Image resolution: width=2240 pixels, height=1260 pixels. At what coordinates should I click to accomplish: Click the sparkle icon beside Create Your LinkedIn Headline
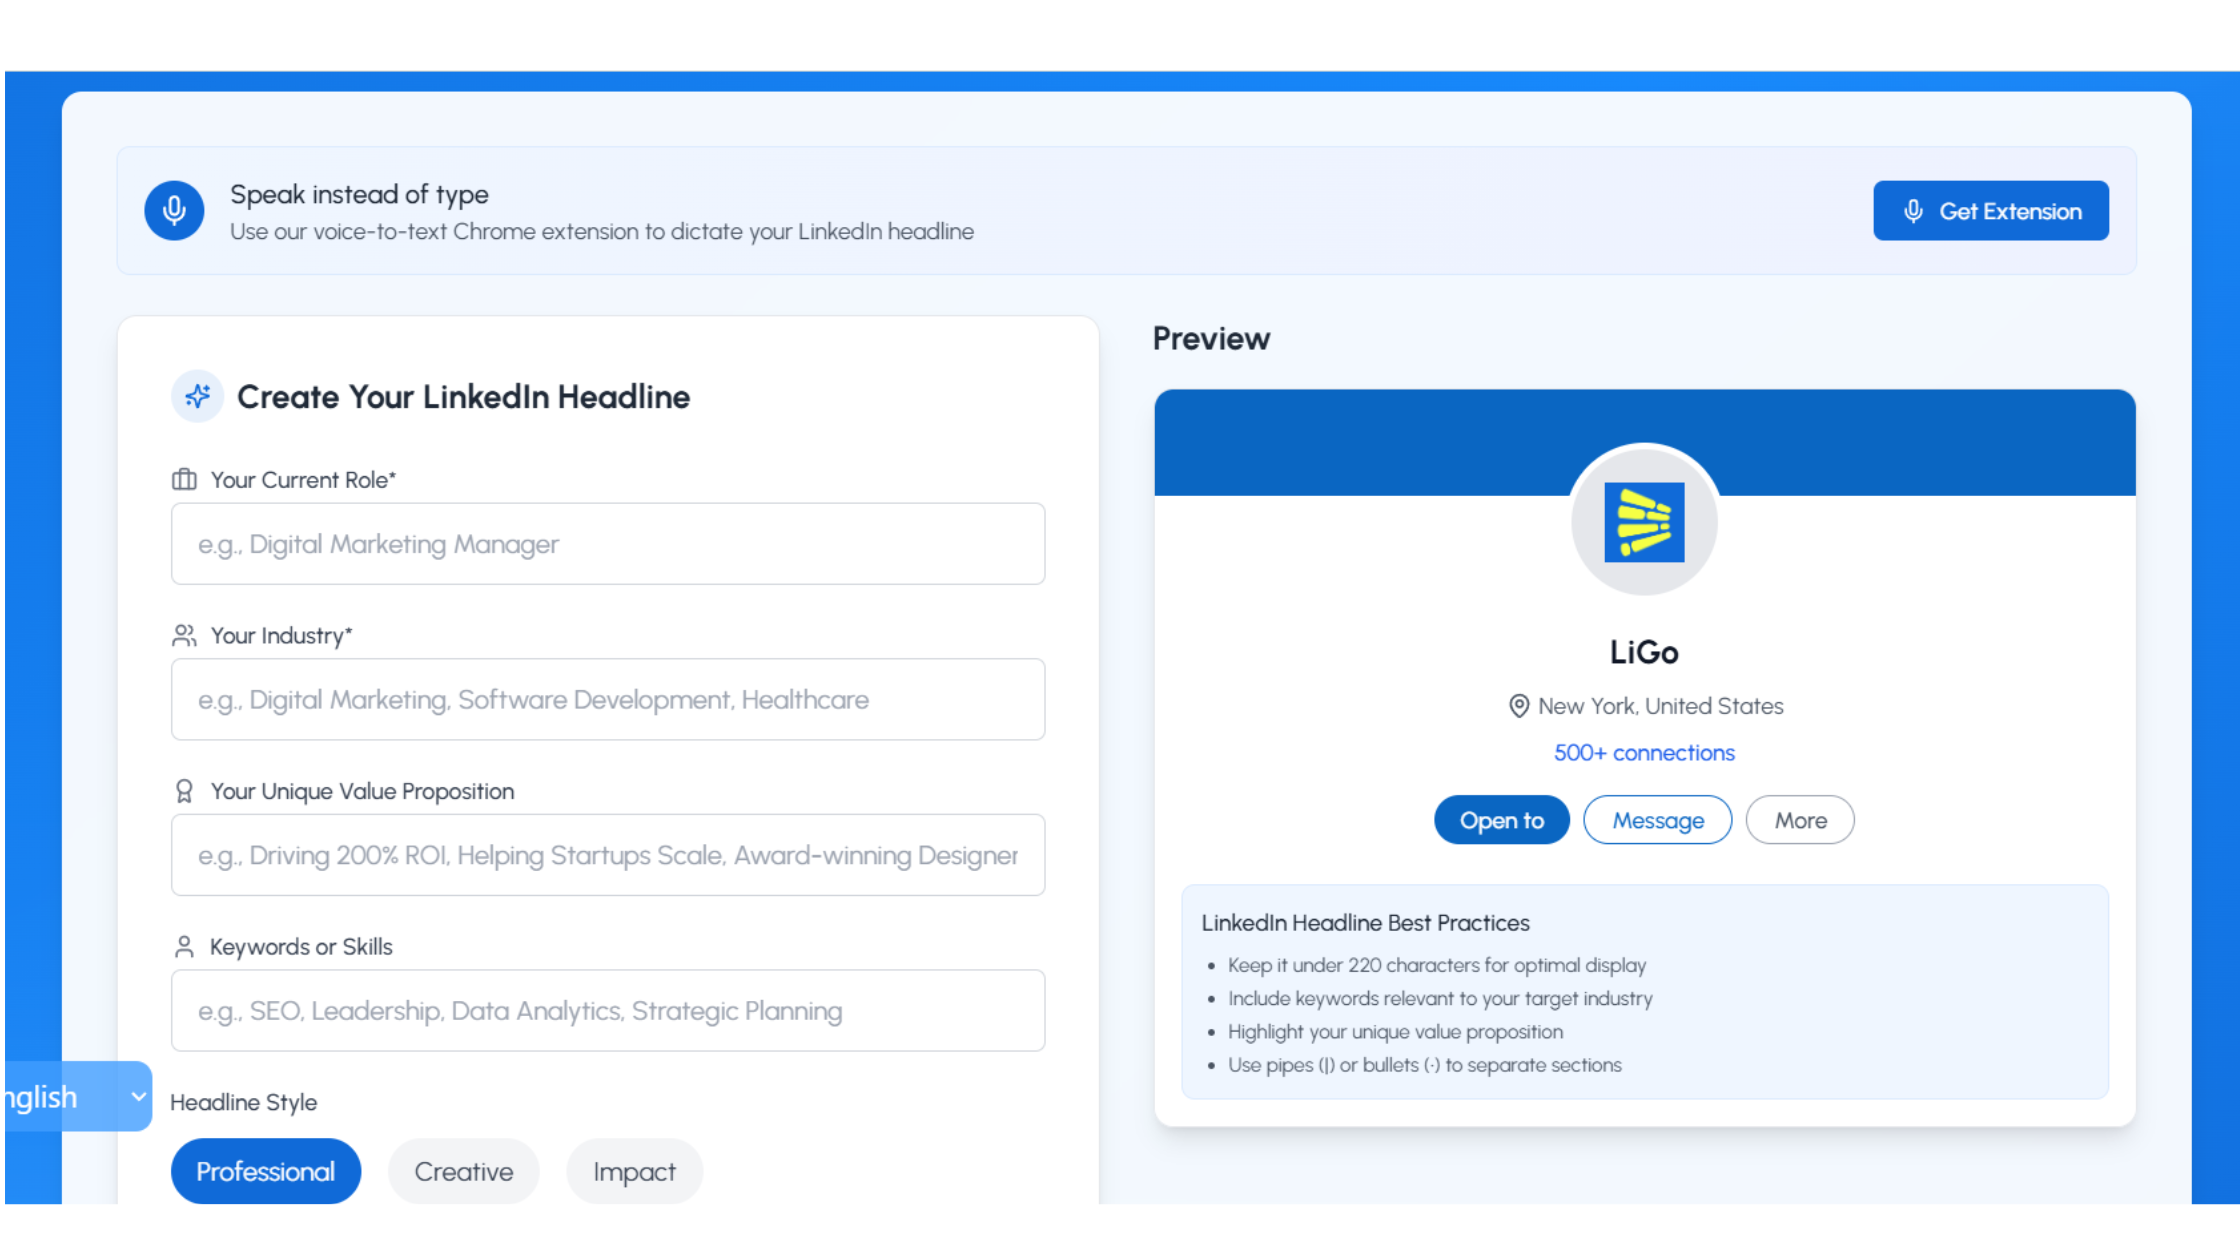tap(197, 396)
